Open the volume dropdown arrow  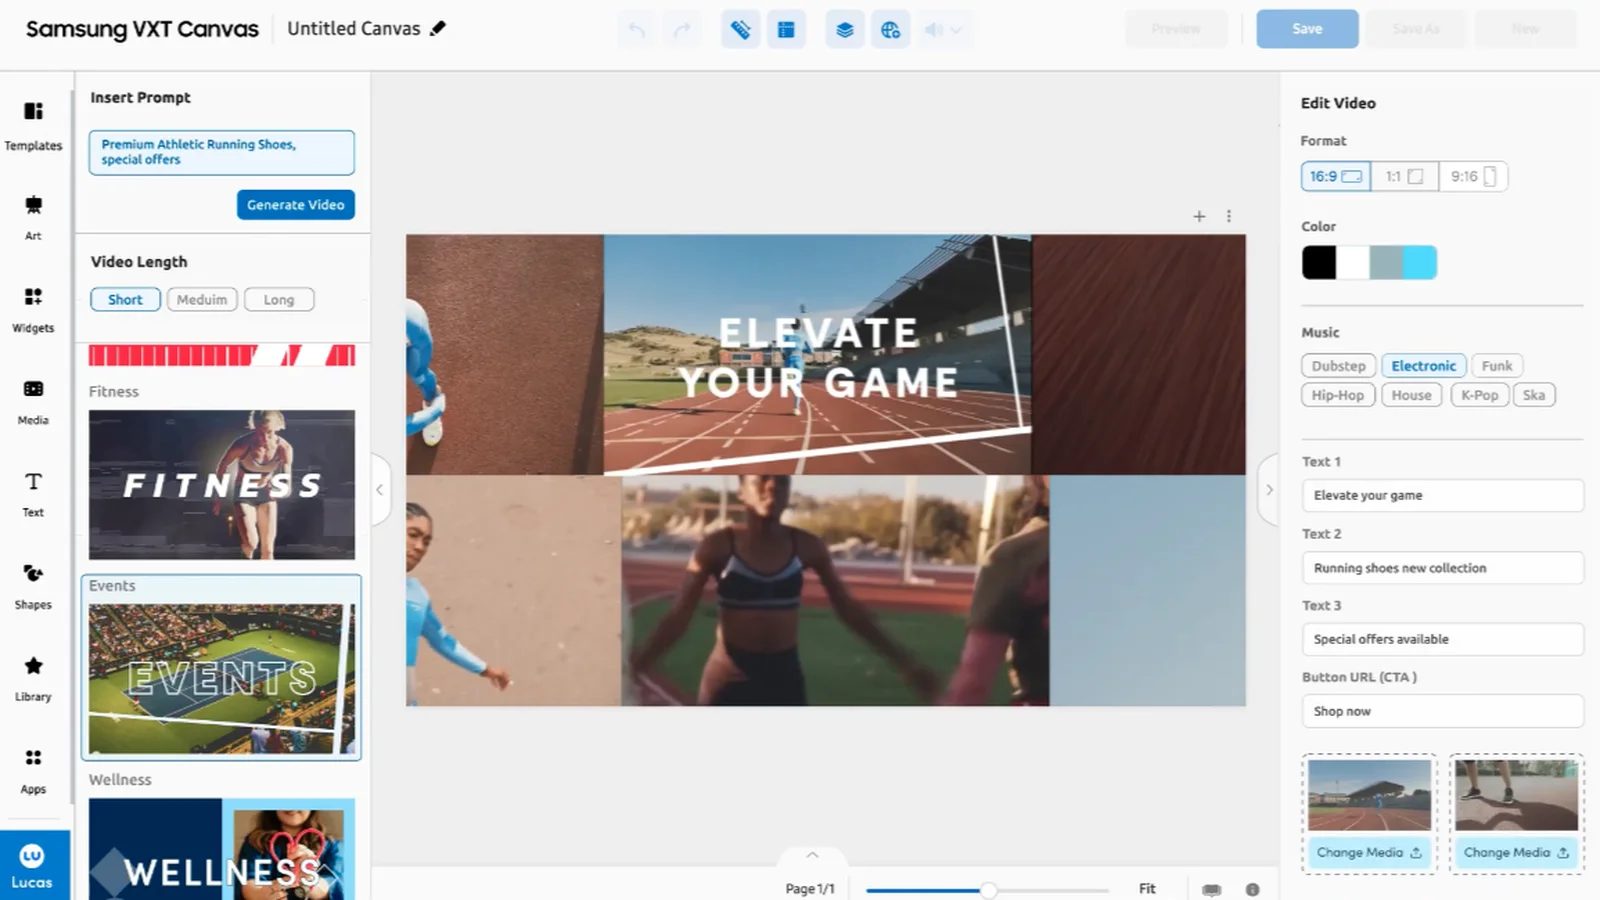click(956, 30)
